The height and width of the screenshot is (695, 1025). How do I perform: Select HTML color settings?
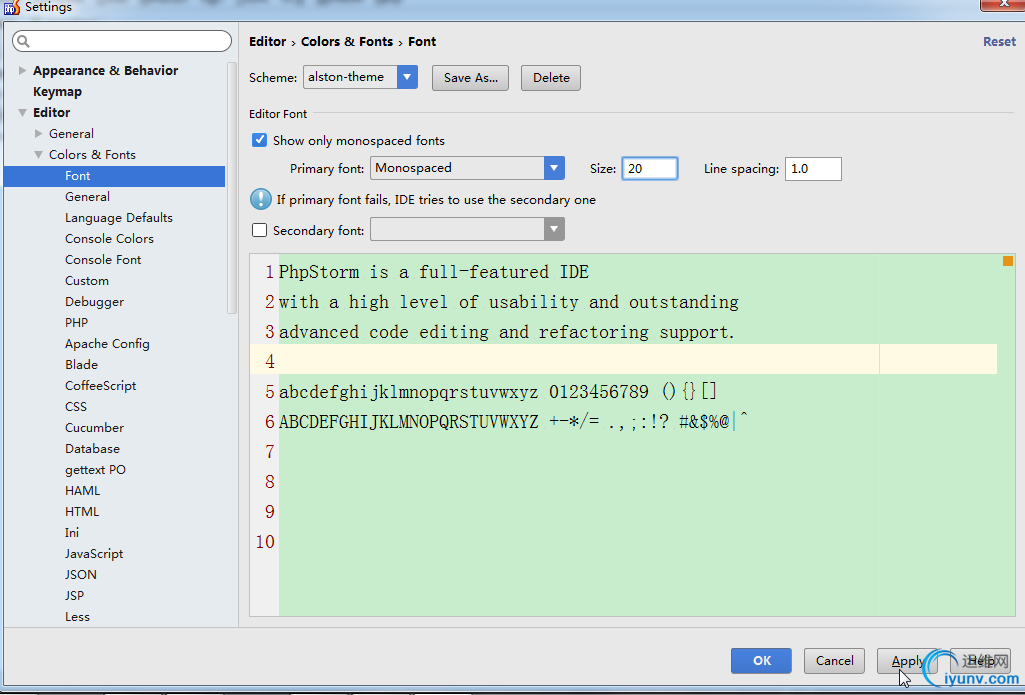[82, 511]
